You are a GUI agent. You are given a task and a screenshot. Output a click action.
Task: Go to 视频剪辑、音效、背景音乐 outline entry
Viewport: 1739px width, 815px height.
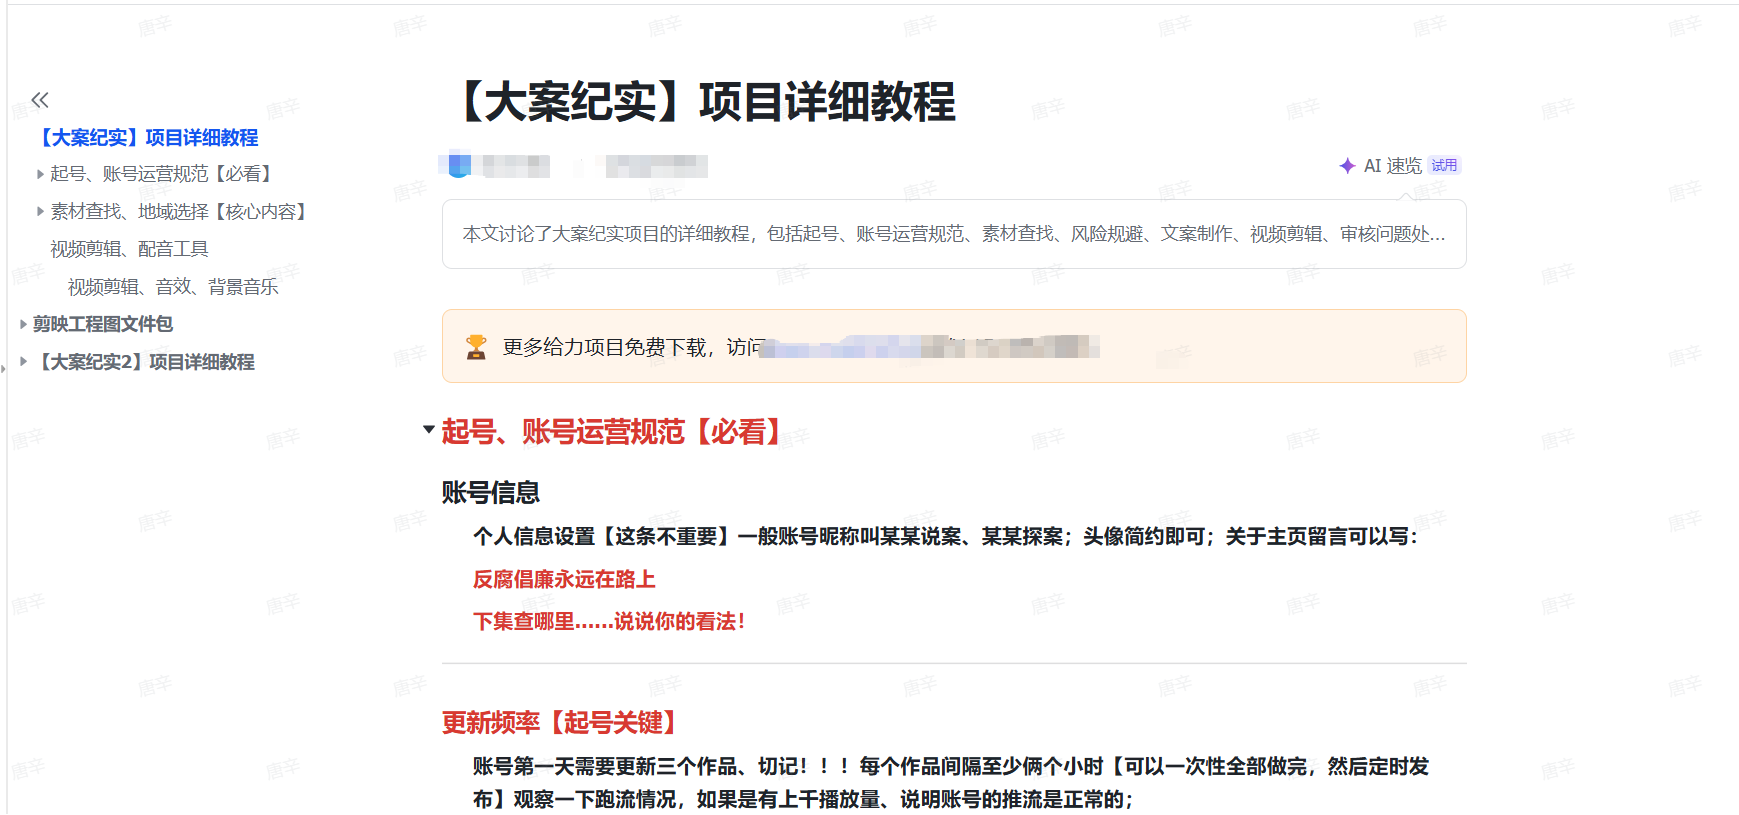(x=173, y=287)
